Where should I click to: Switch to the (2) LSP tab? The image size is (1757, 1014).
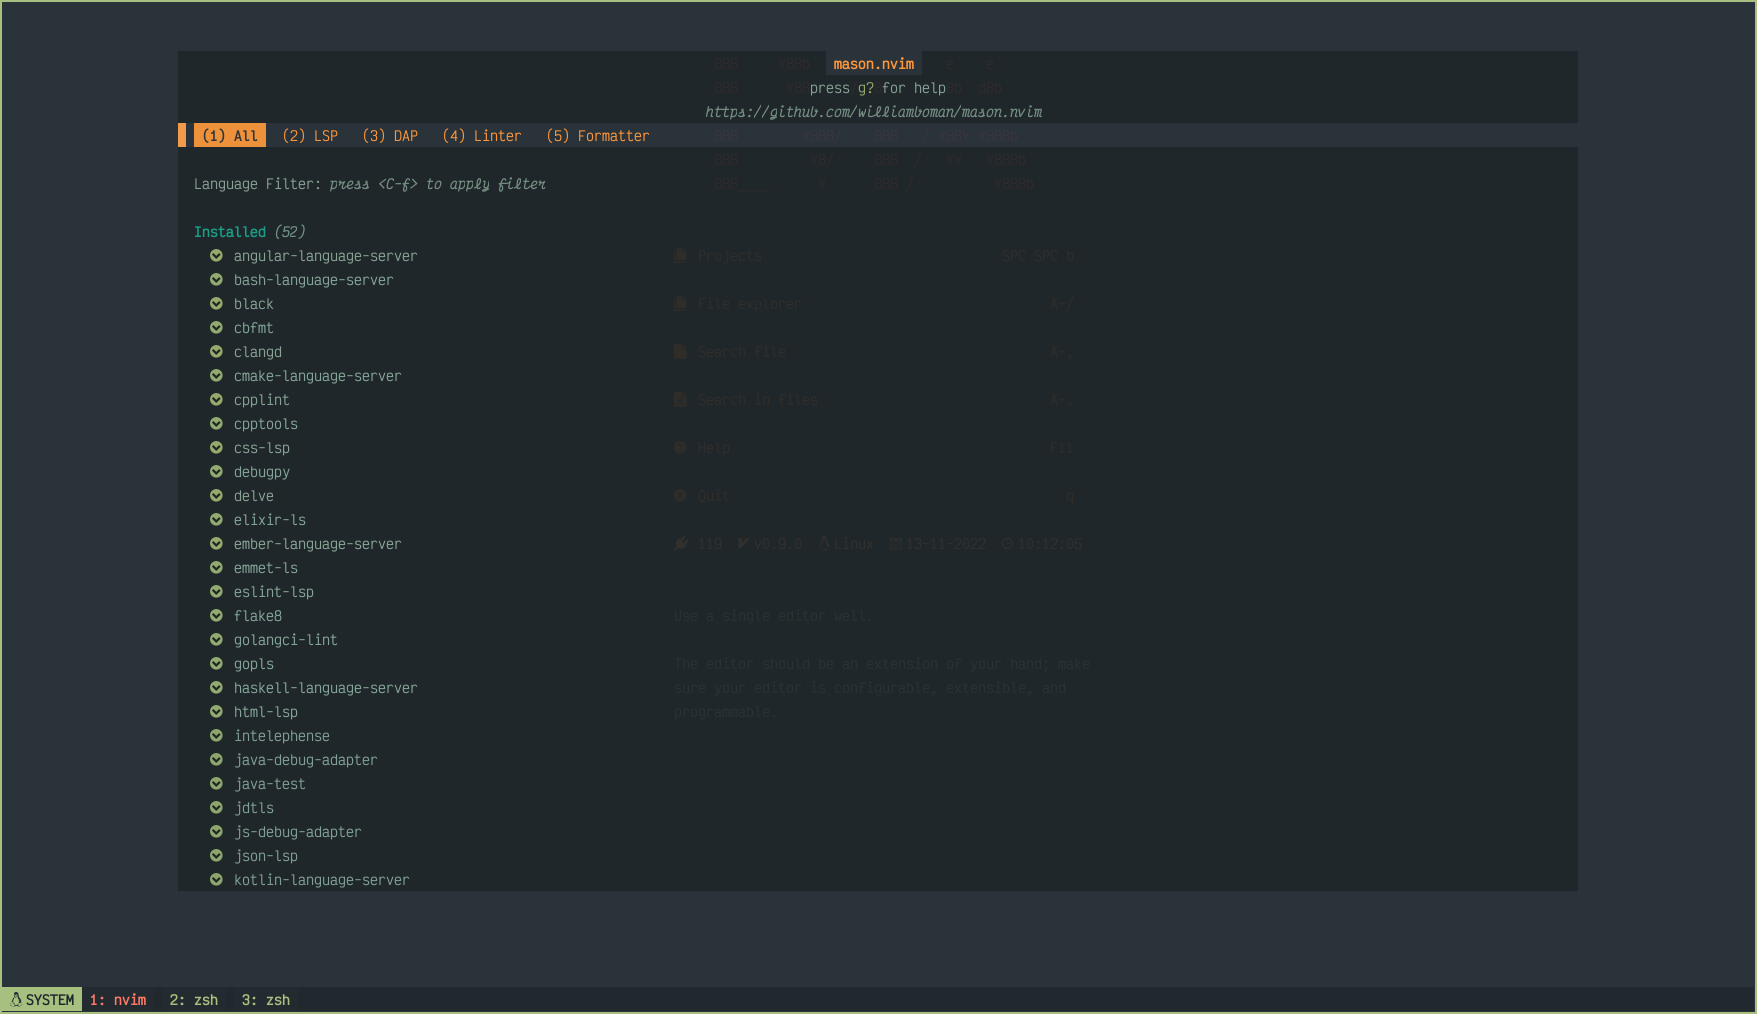click(x=310, y=136)
